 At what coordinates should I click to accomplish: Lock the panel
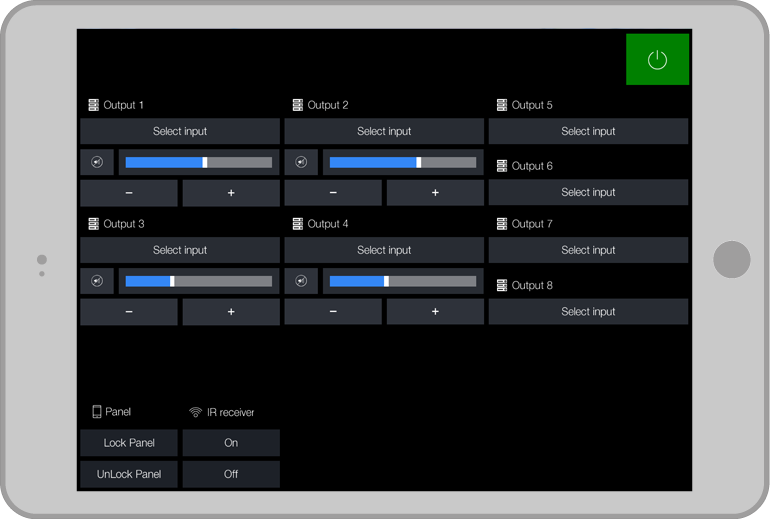click(129, 443)
